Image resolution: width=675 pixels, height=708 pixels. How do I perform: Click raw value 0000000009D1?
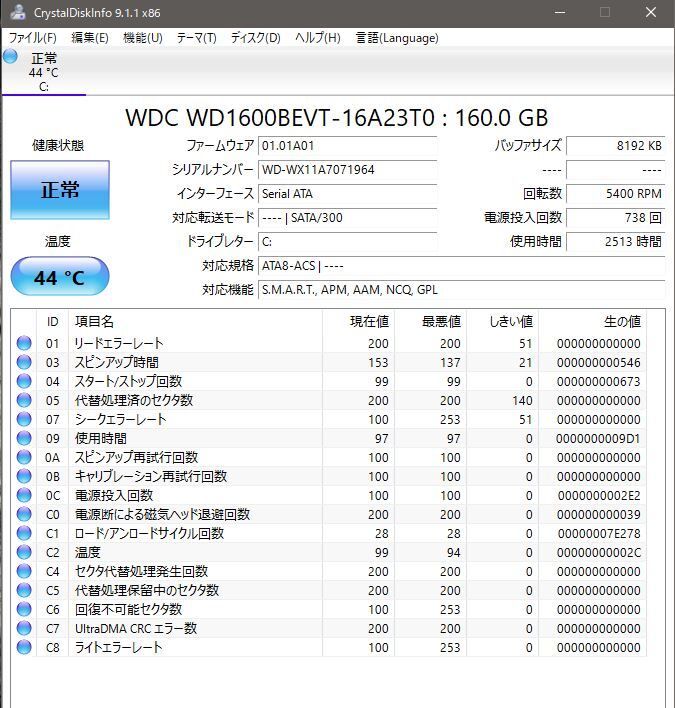coord(598,438)
